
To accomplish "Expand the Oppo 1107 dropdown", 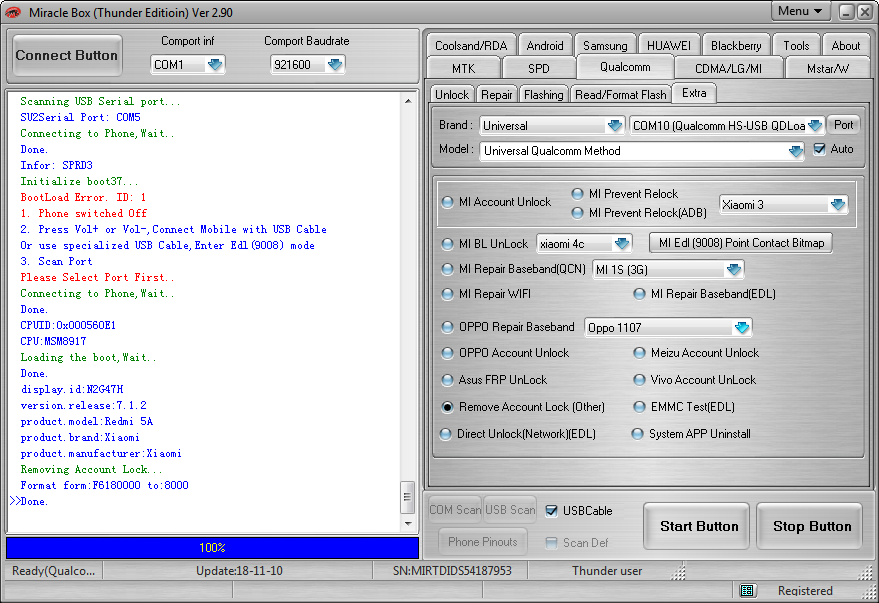I will click(x=742, y=327).
